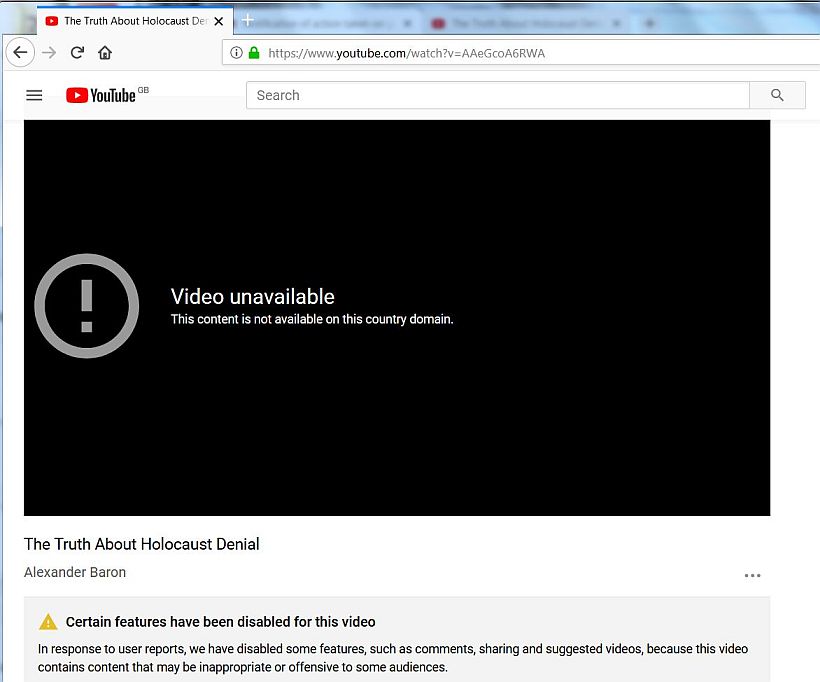This screenshot has height=682, width=820.
Task: Open a new tab with plus button
Action: [248, 21]
